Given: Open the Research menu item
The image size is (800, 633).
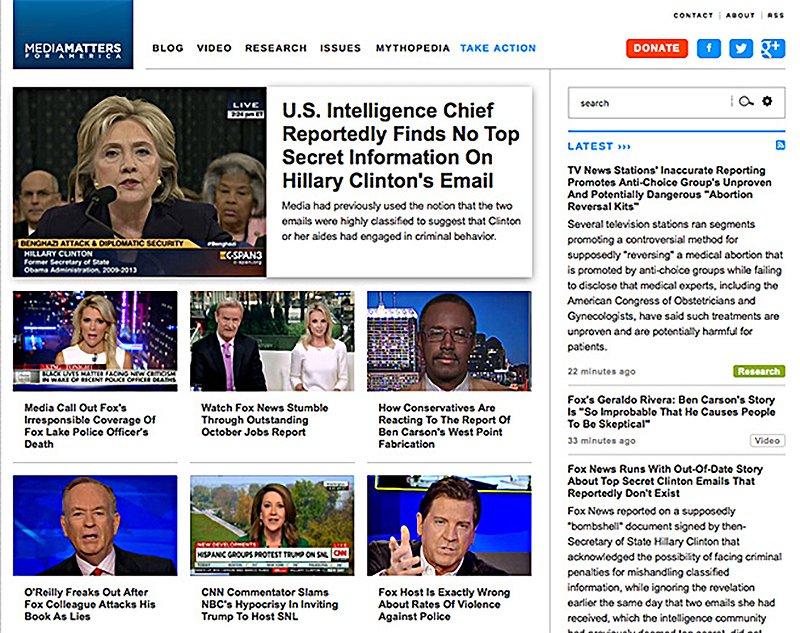Looking at the screenshot, I should coord(276,48).
